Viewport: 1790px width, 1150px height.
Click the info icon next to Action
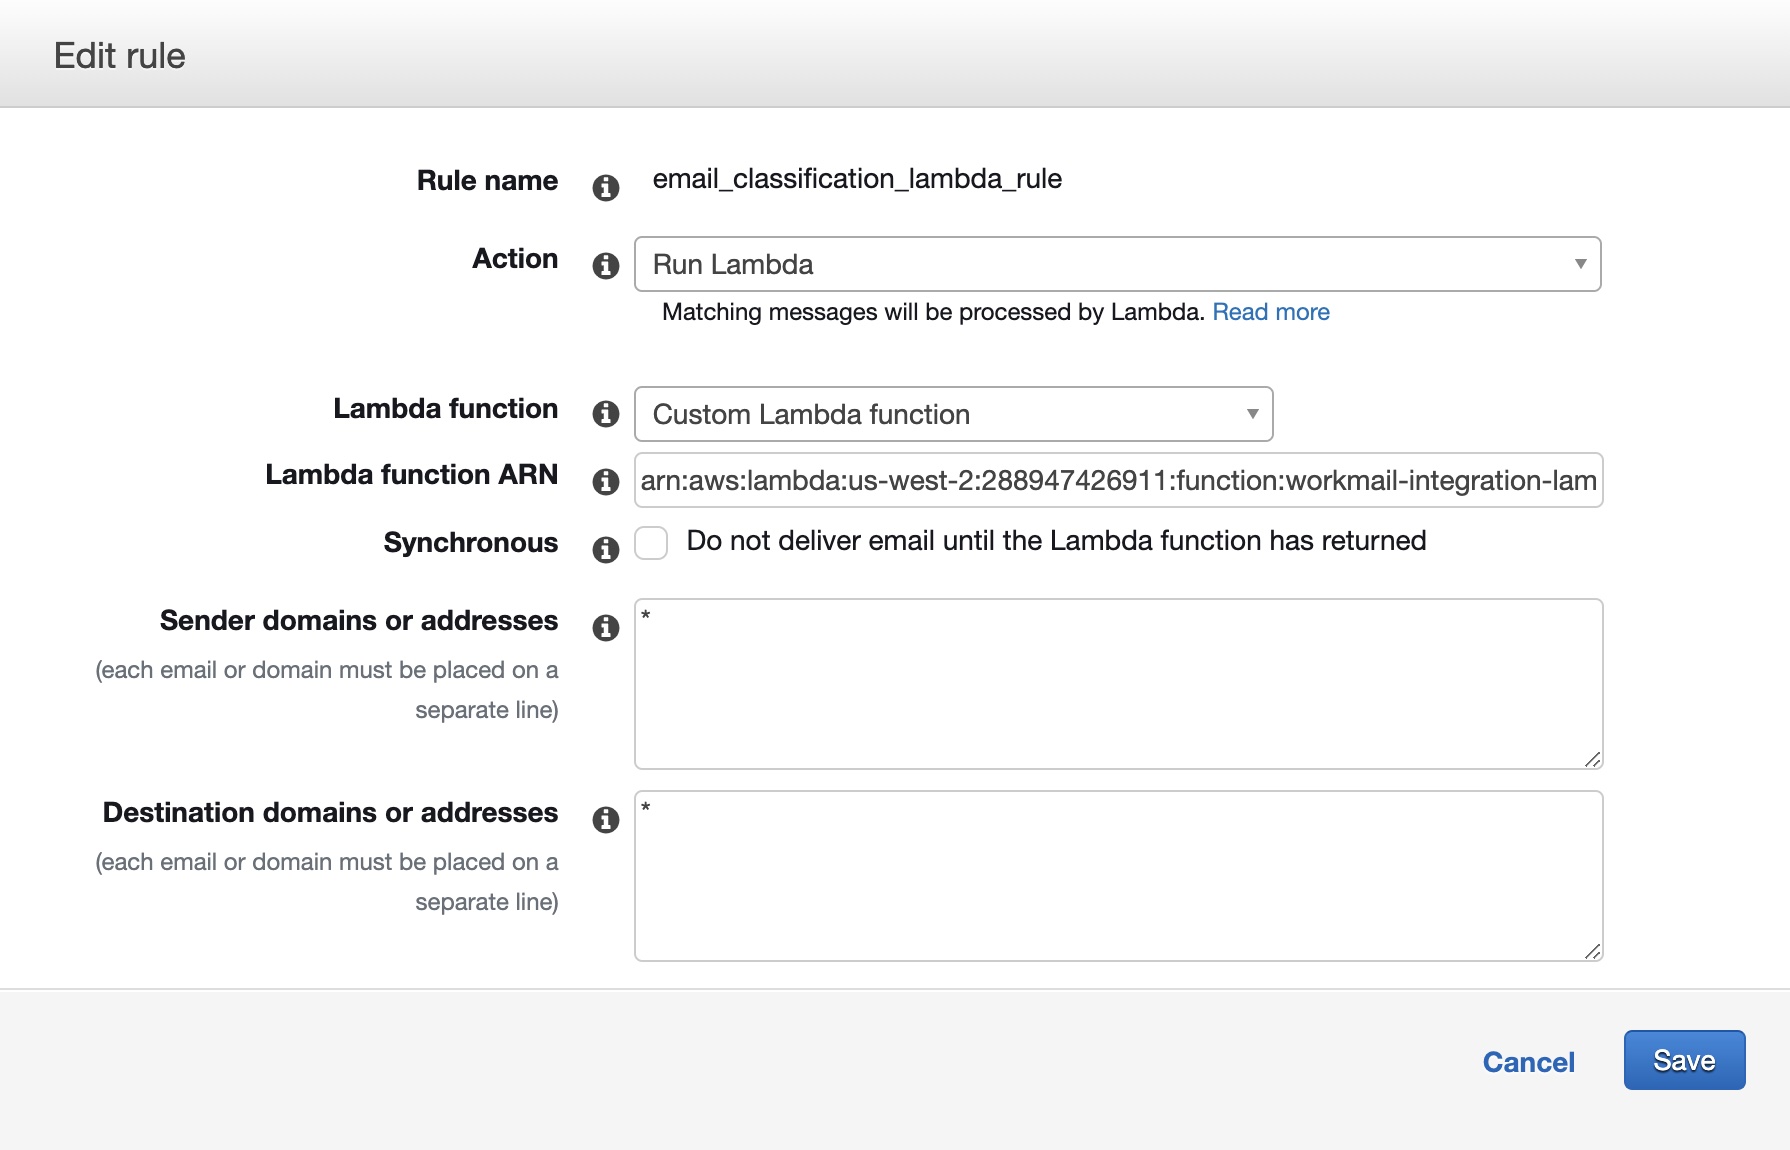pyautogui.click(x=605, y=265)
